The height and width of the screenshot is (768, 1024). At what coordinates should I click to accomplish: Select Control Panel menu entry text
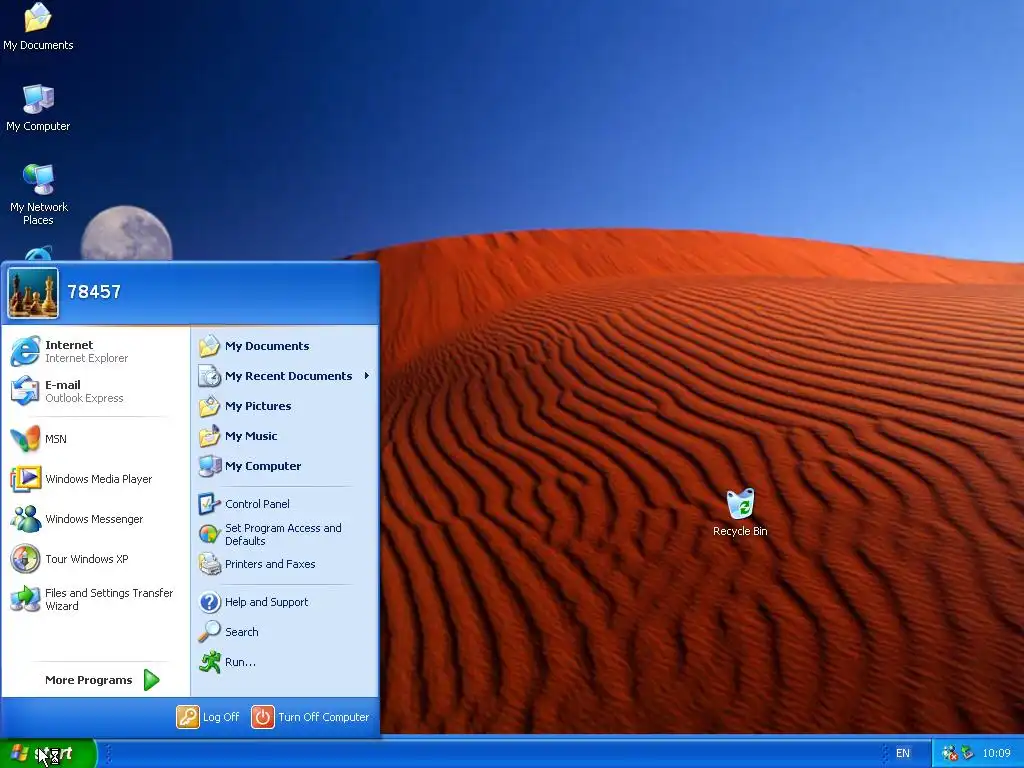tap(257, 504)
